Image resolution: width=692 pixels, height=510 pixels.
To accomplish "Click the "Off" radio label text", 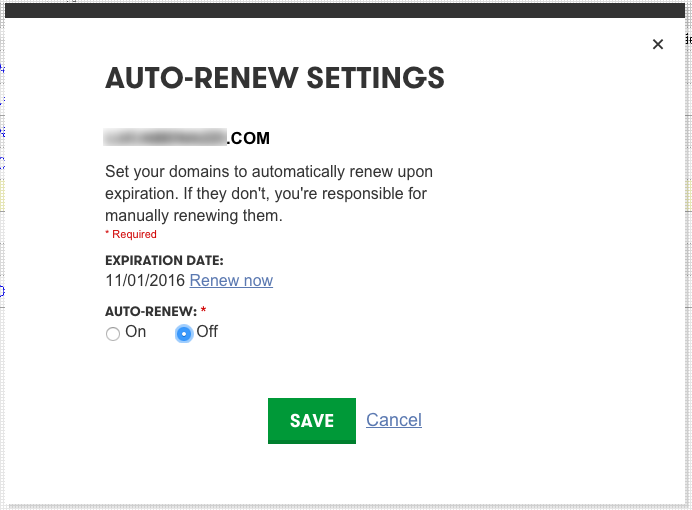I will [x=207, y=332].
